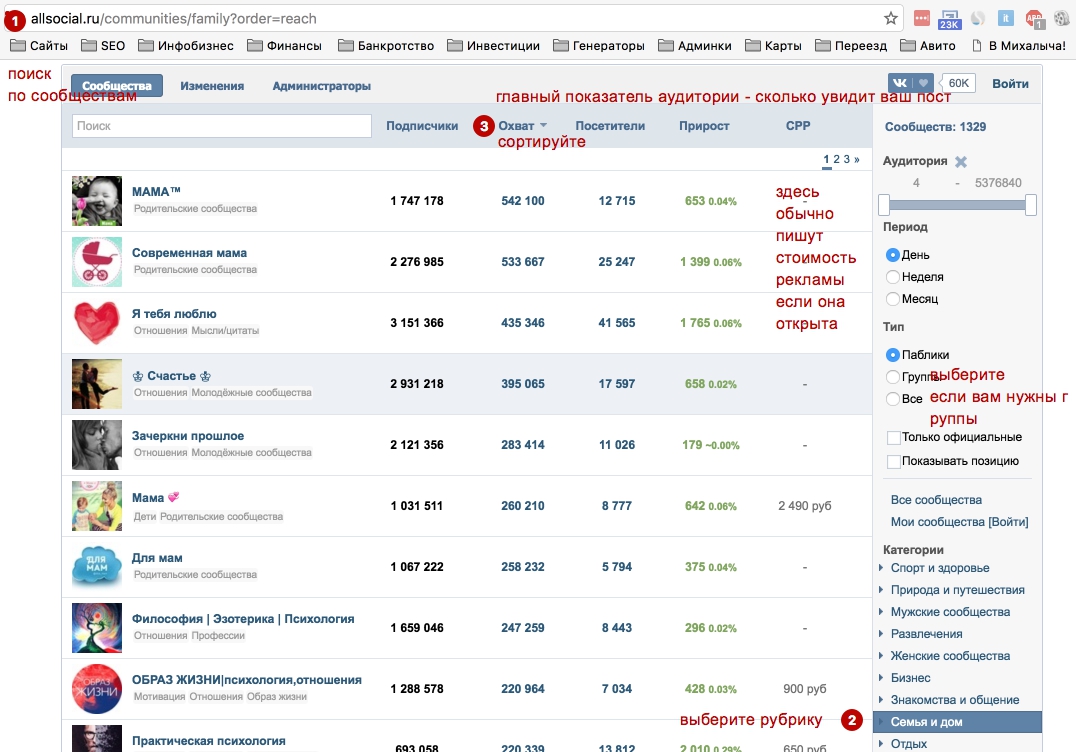The image size is (1076, 752).
Task: Sort by the Подписчики column header
Action: [x=422, y=126]
